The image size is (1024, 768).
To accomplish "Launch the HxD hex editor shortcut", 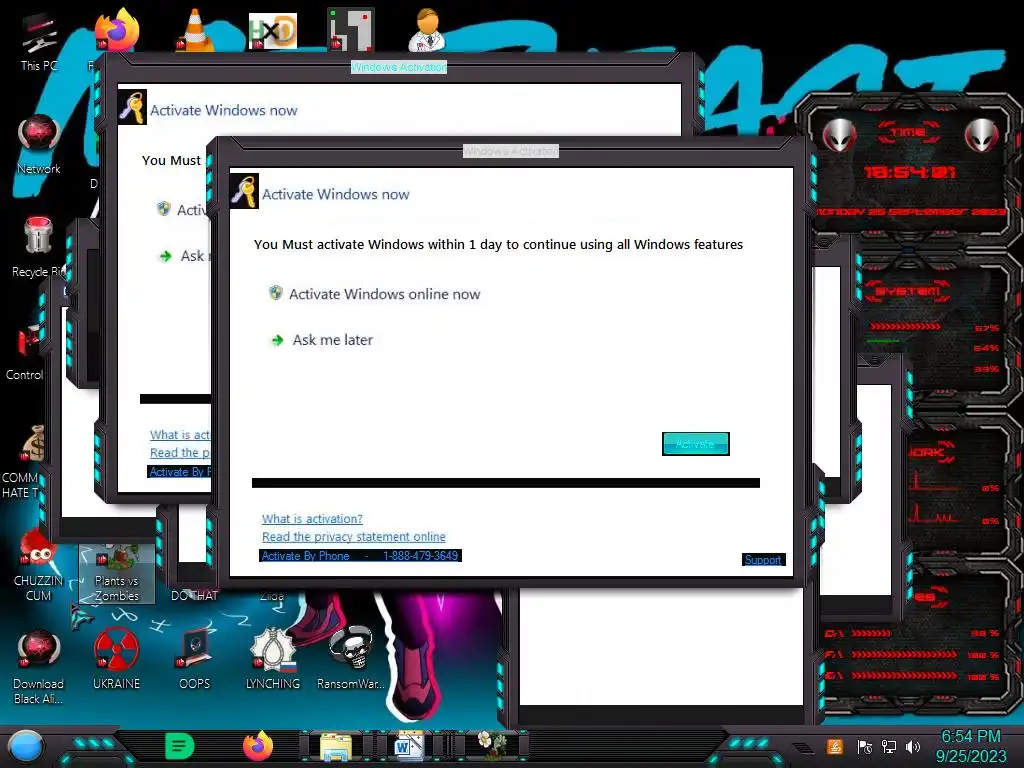I will coord(273,31).
